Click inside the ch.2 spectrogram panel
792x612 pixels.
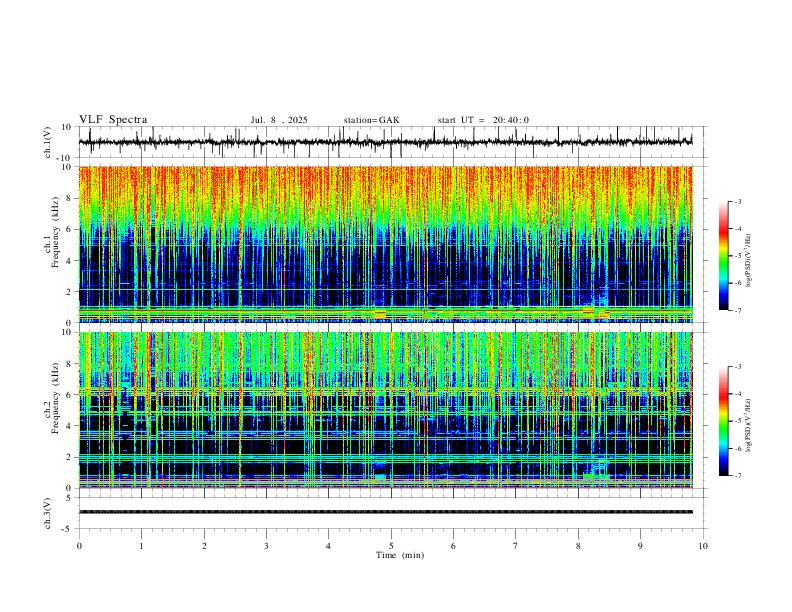click(x=385, y=410)
